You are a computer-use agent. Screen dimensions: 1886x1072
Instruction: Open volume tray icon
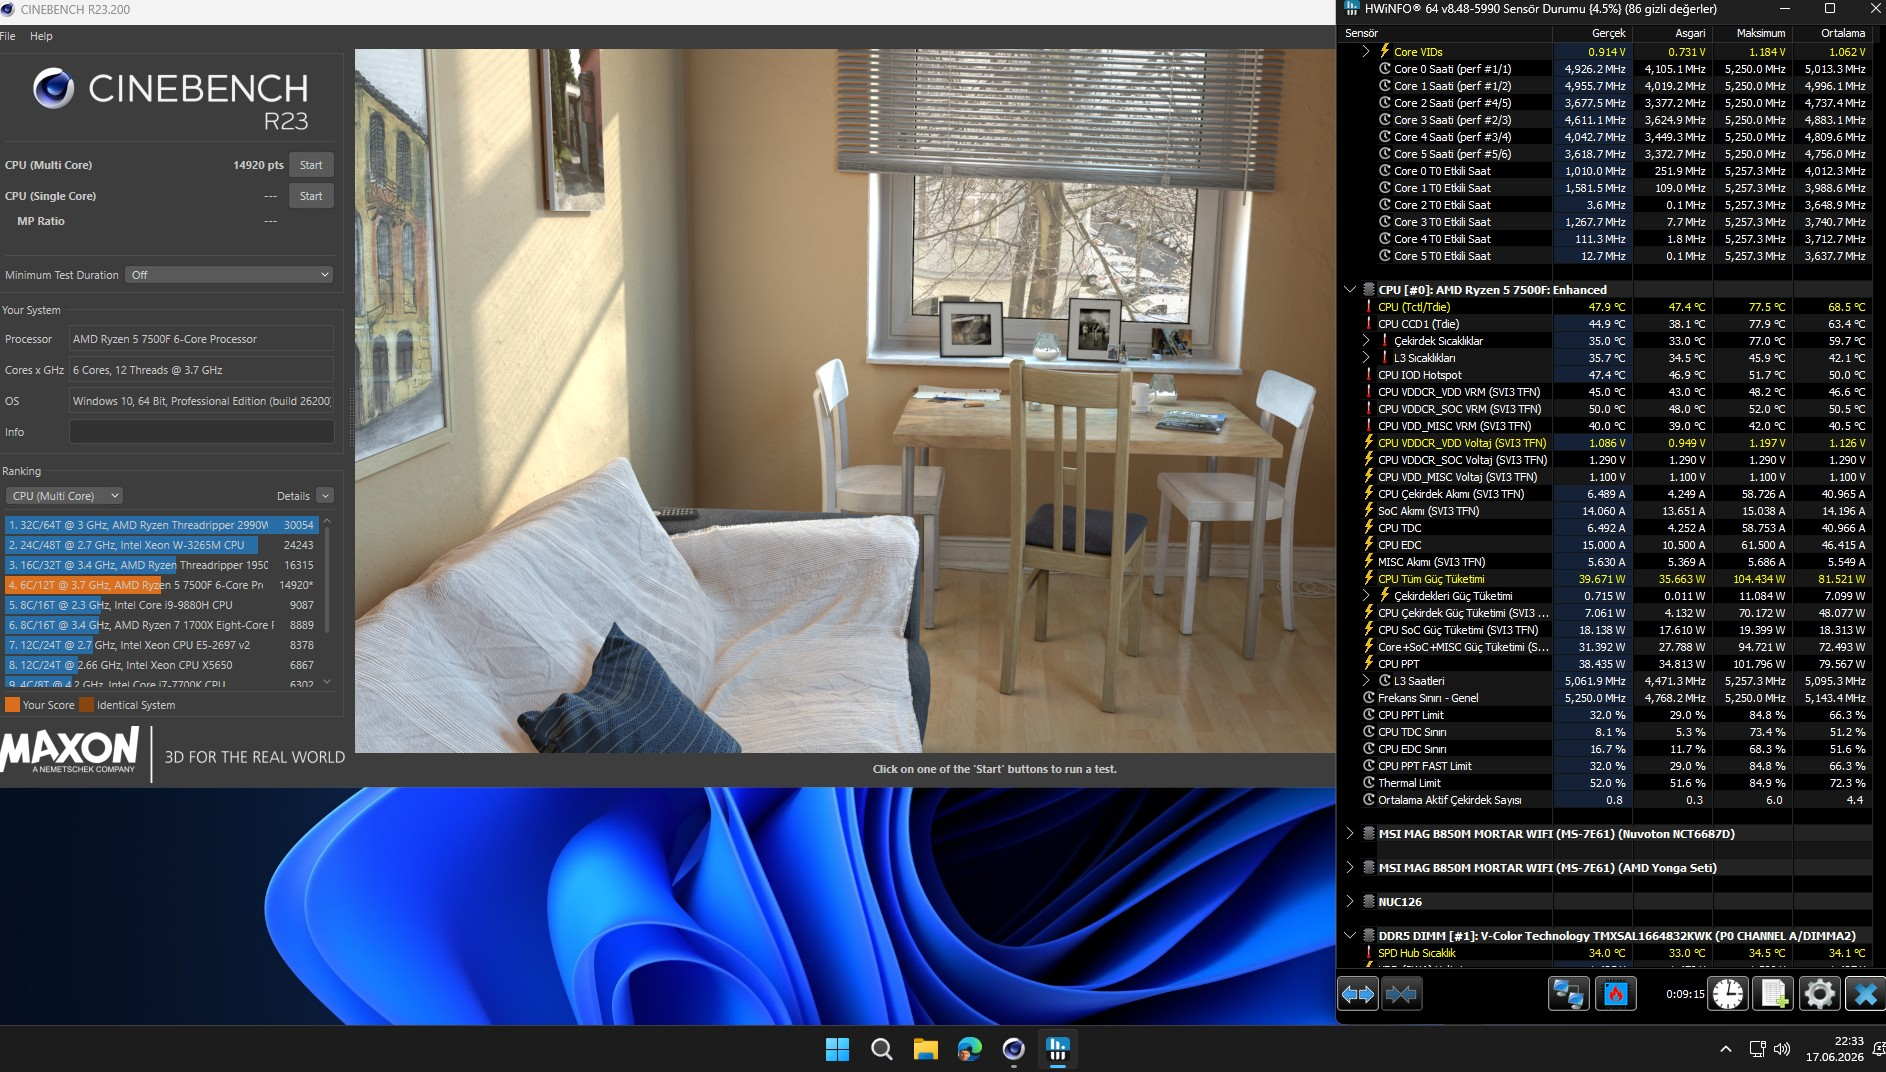click(1782, 1049)
